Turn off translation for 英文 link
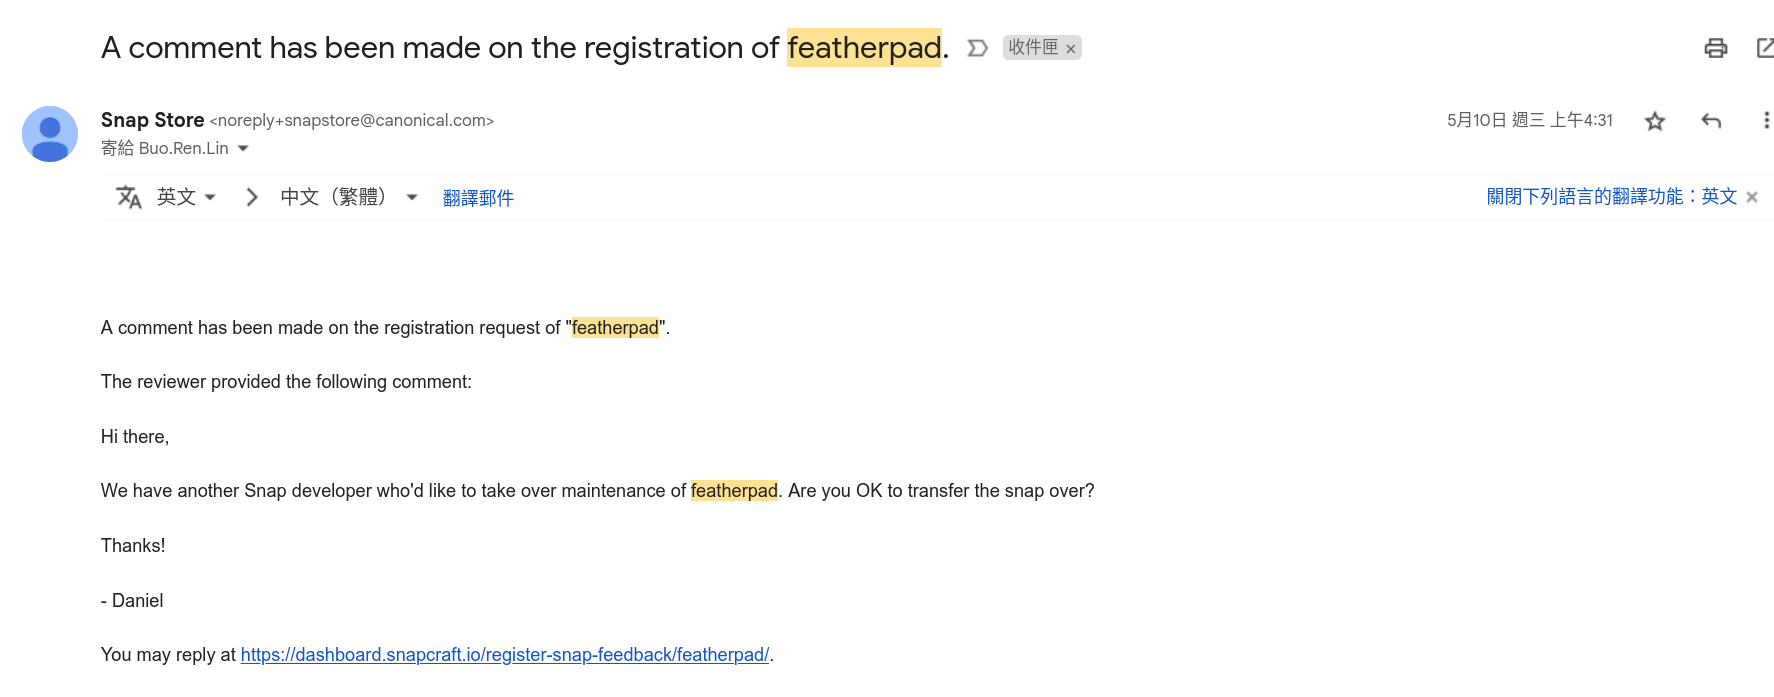 click(1611, 197)
